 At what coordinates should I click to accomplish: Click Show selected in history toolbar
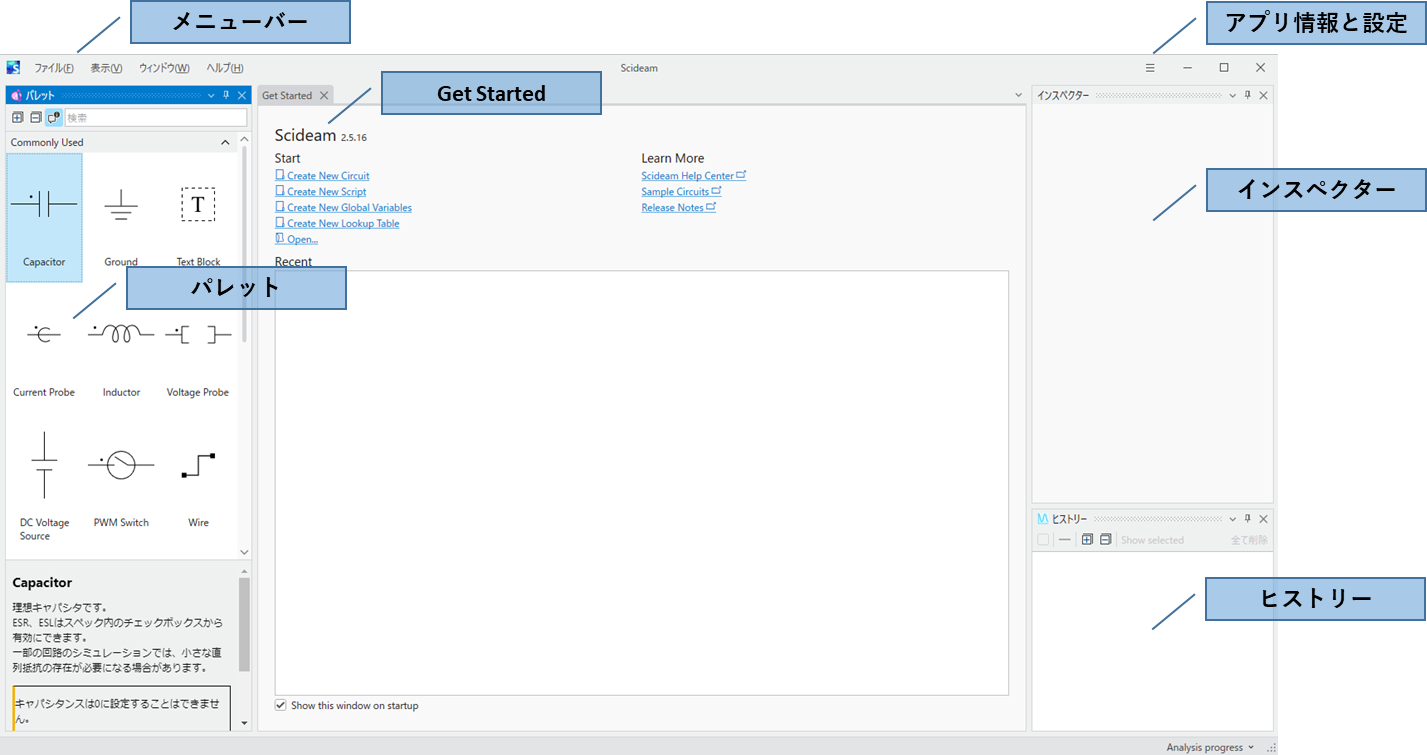(x=1152, y=540)
